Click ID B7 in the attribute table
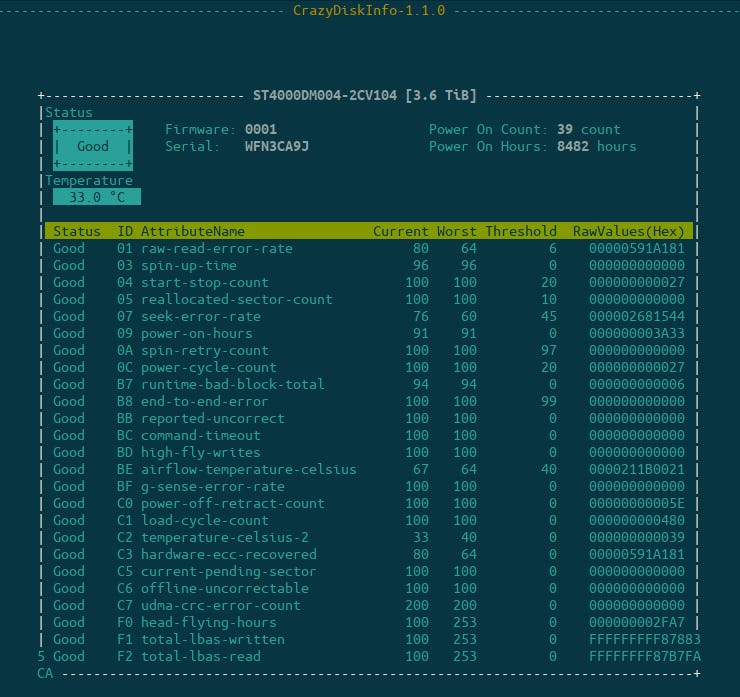Screen dimensions: 740x697 click(x=125, y=384)
